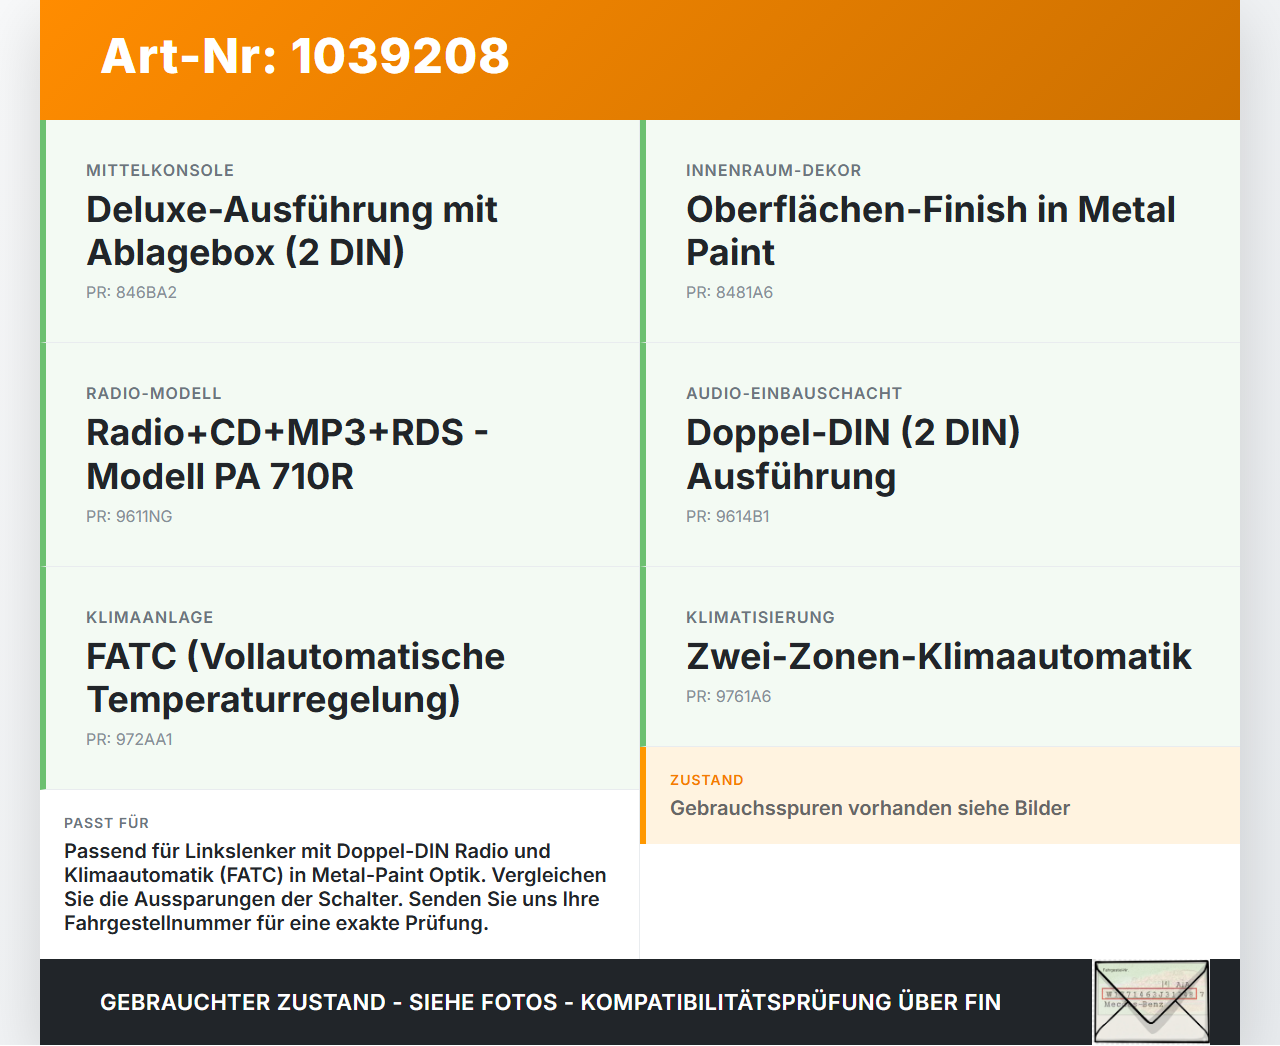The width and height of the screenshot is (1280, 1046).
Task: Click the 'PR: 9614B1' code
Action: pyautogui.click(x=728, y=517)
